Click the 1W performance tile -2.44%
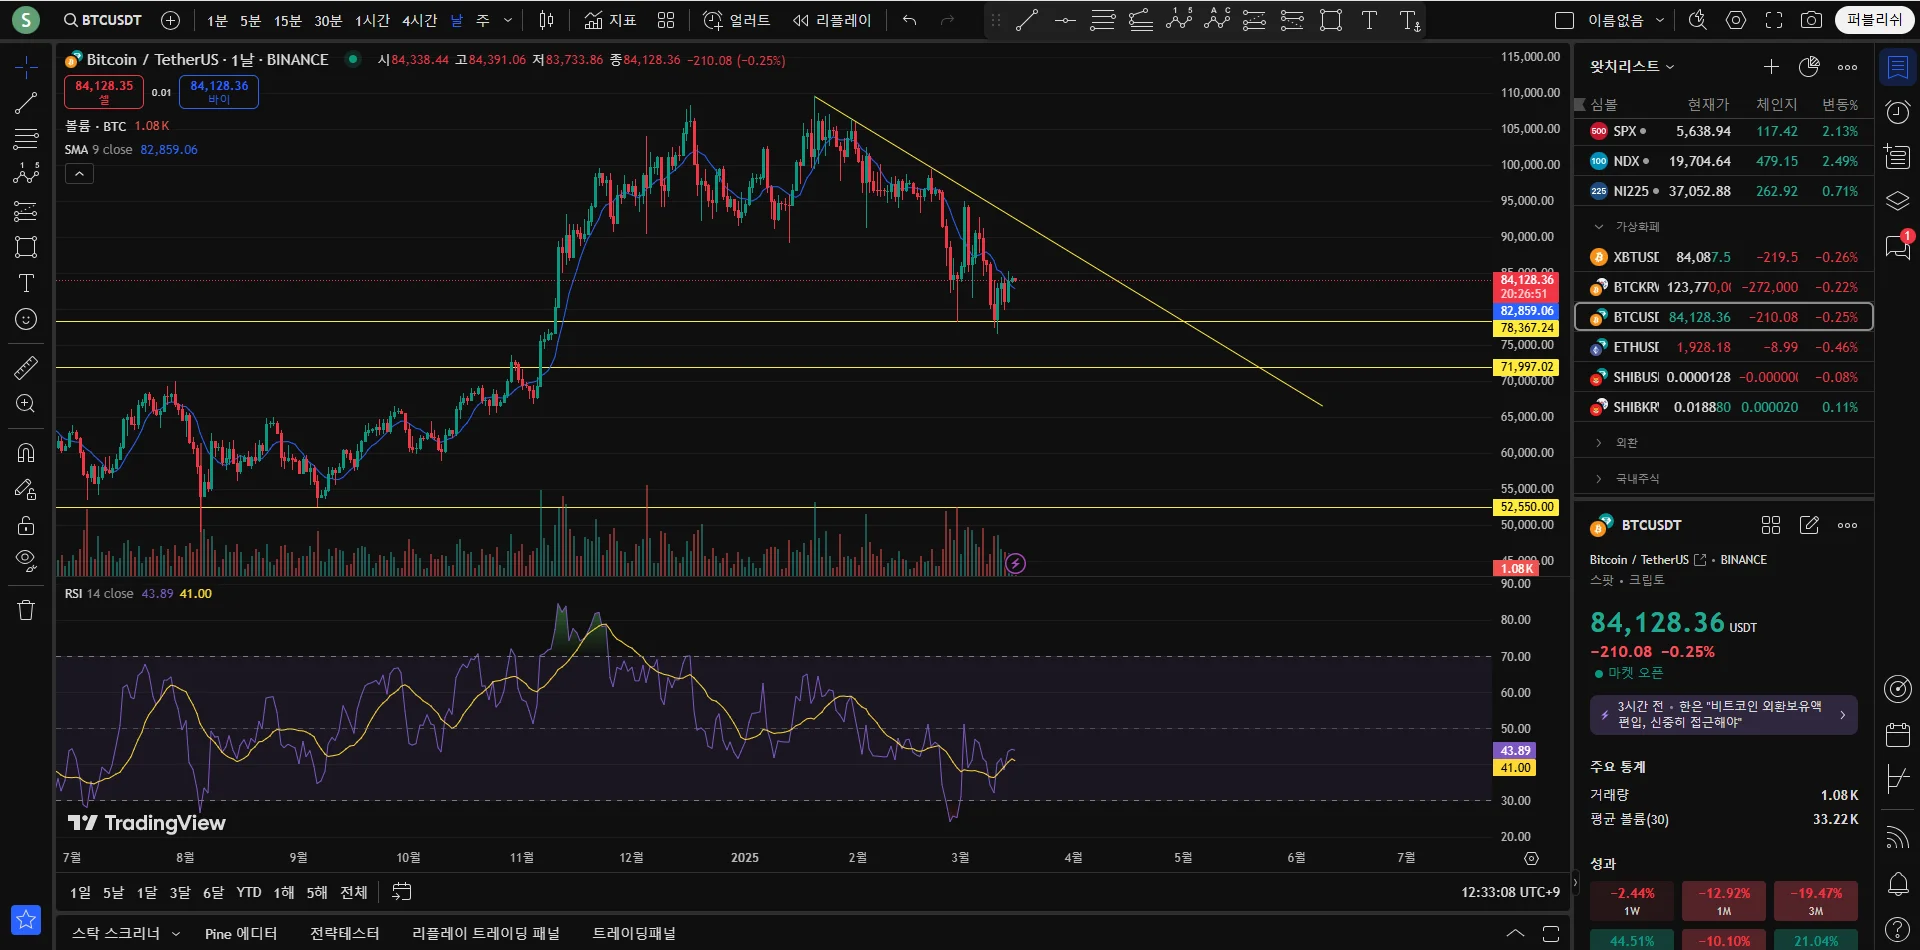The image size is (1920, 950). pyautogui.click(x=1632, y=901)
